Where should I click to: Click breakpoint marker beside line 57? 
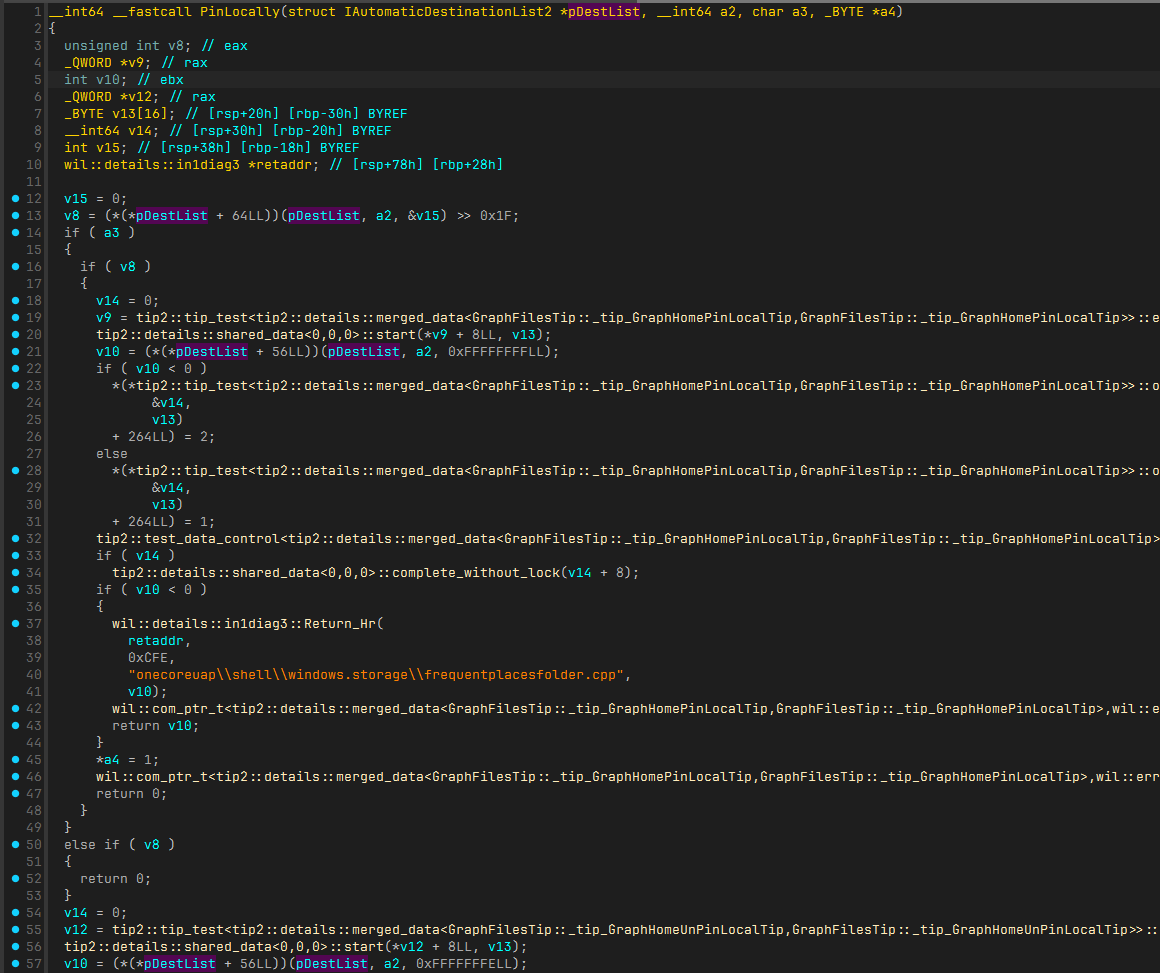click(x=15, y=964)
